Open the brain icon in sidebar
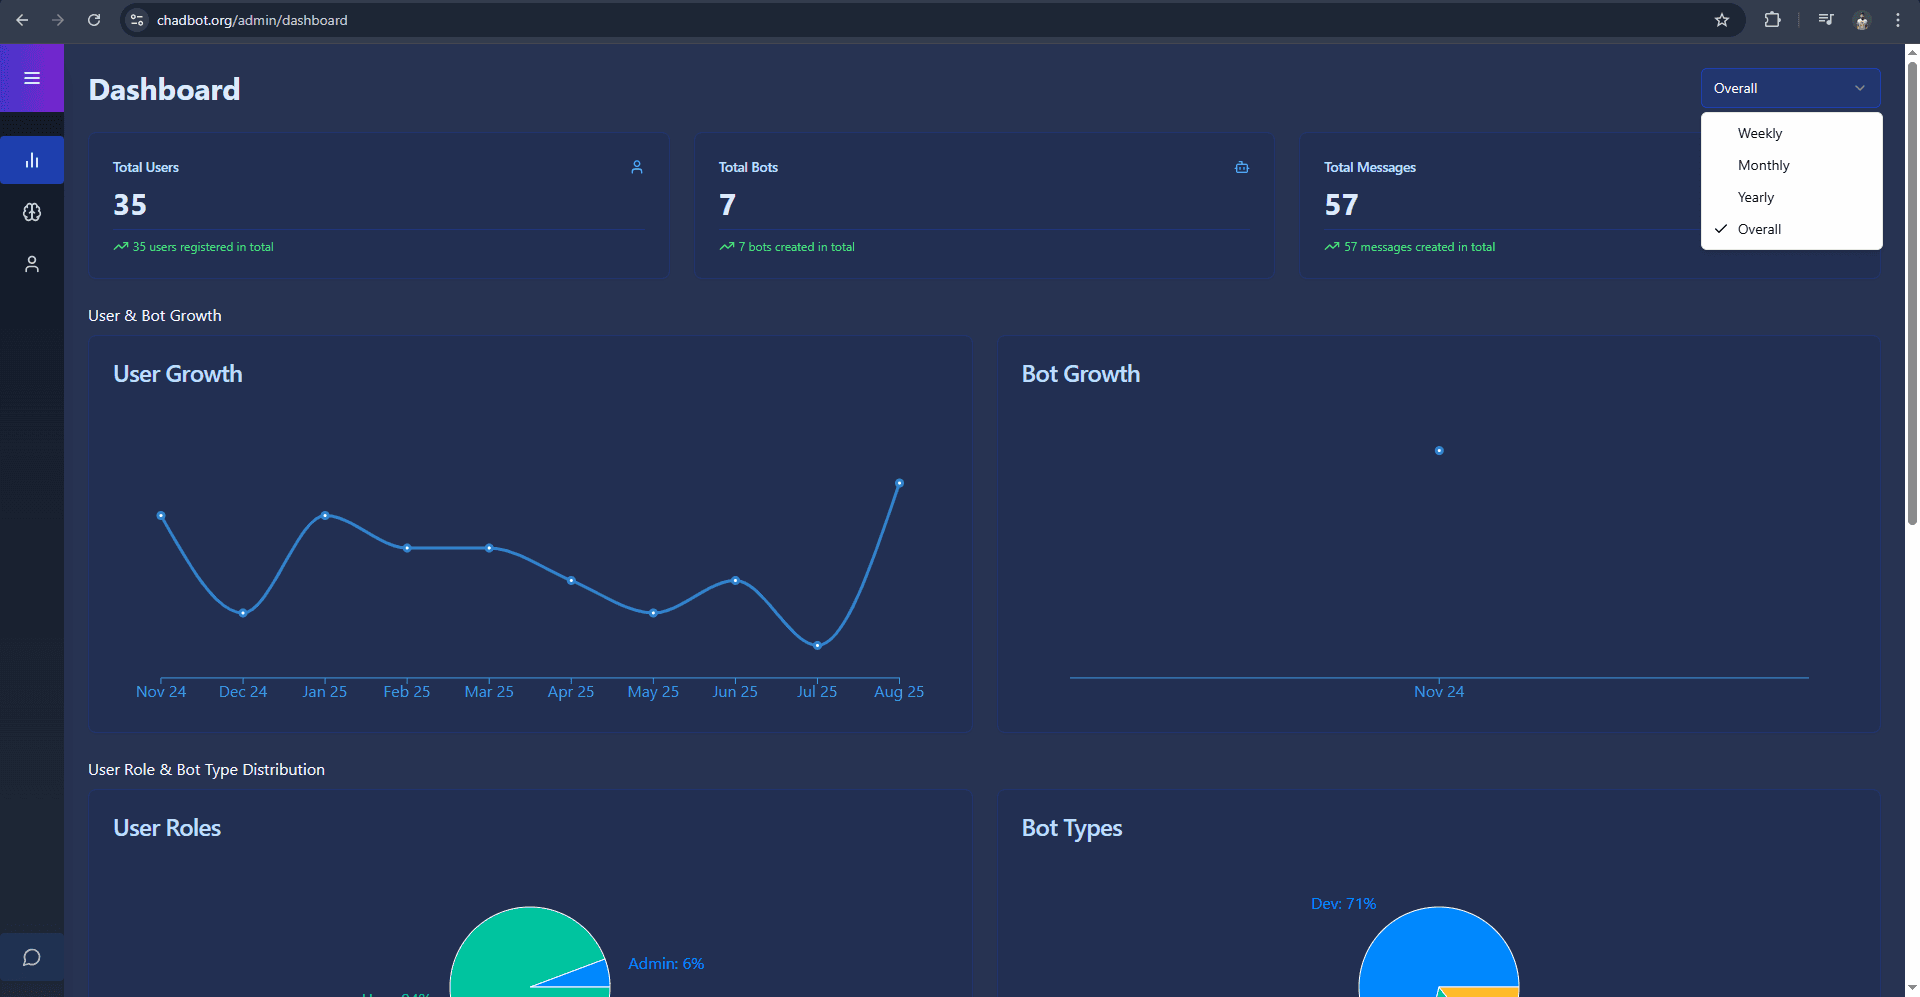 [32, 212]
